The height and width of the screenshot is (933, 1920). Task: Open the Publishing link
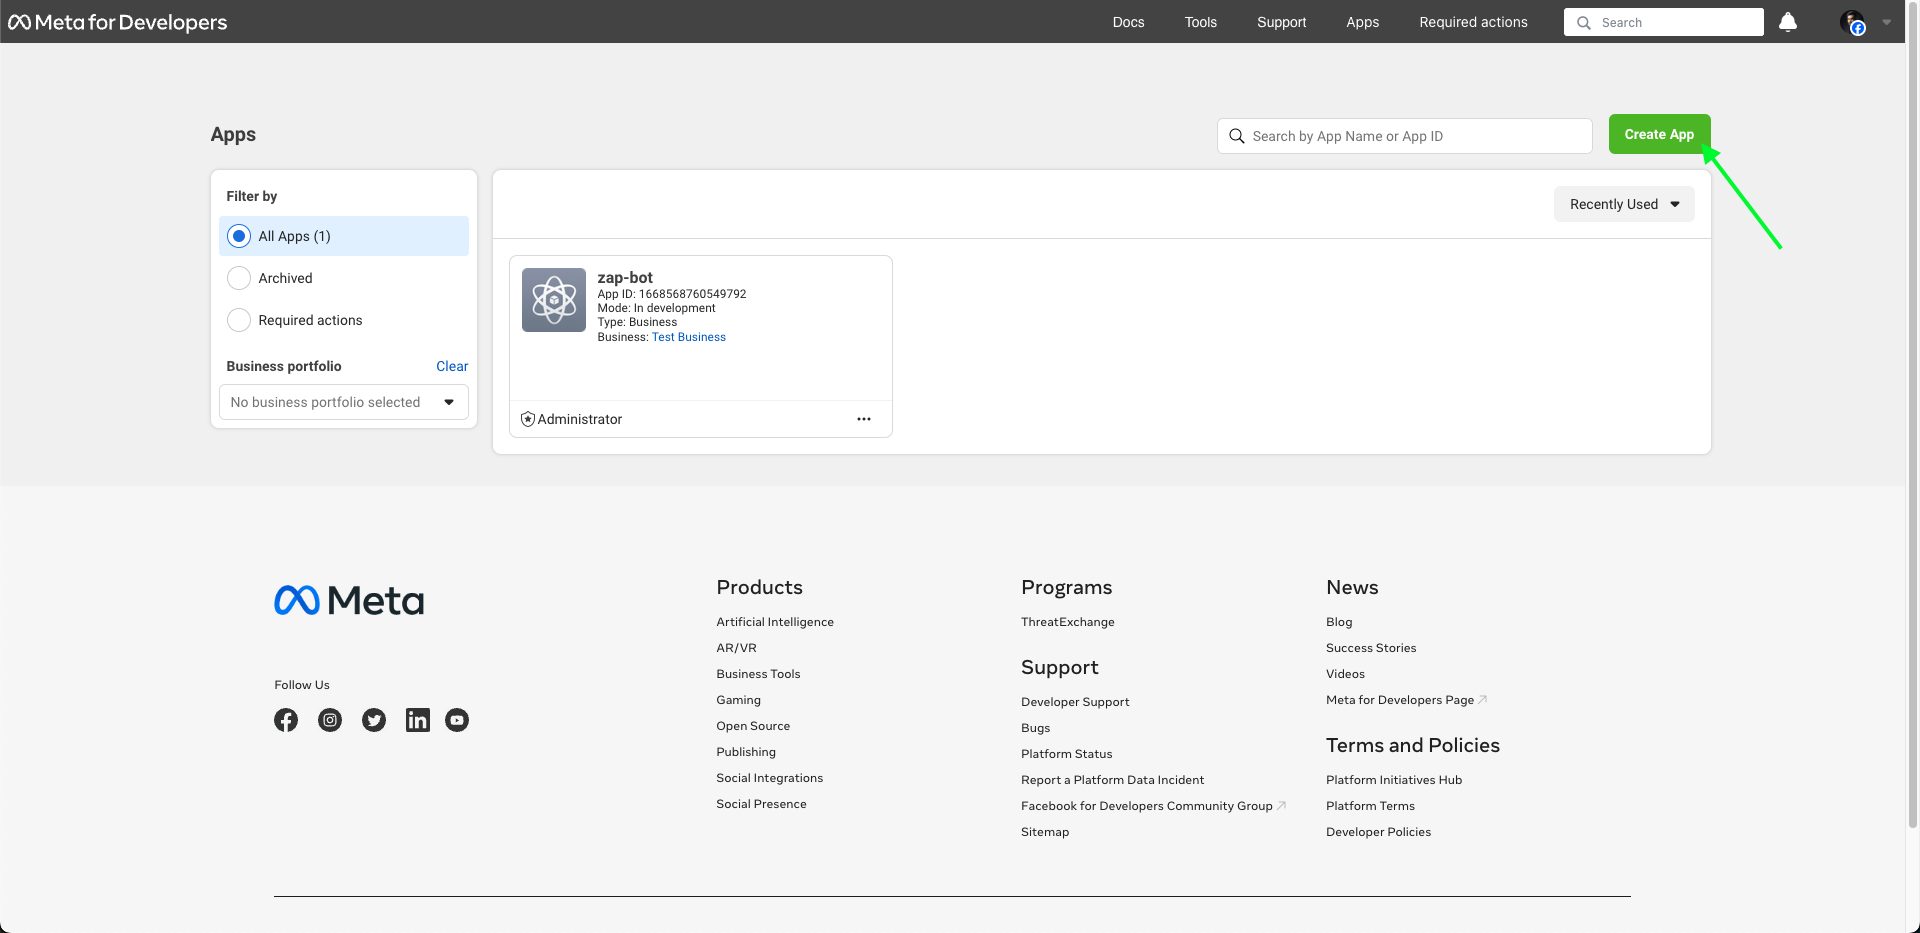746,752
